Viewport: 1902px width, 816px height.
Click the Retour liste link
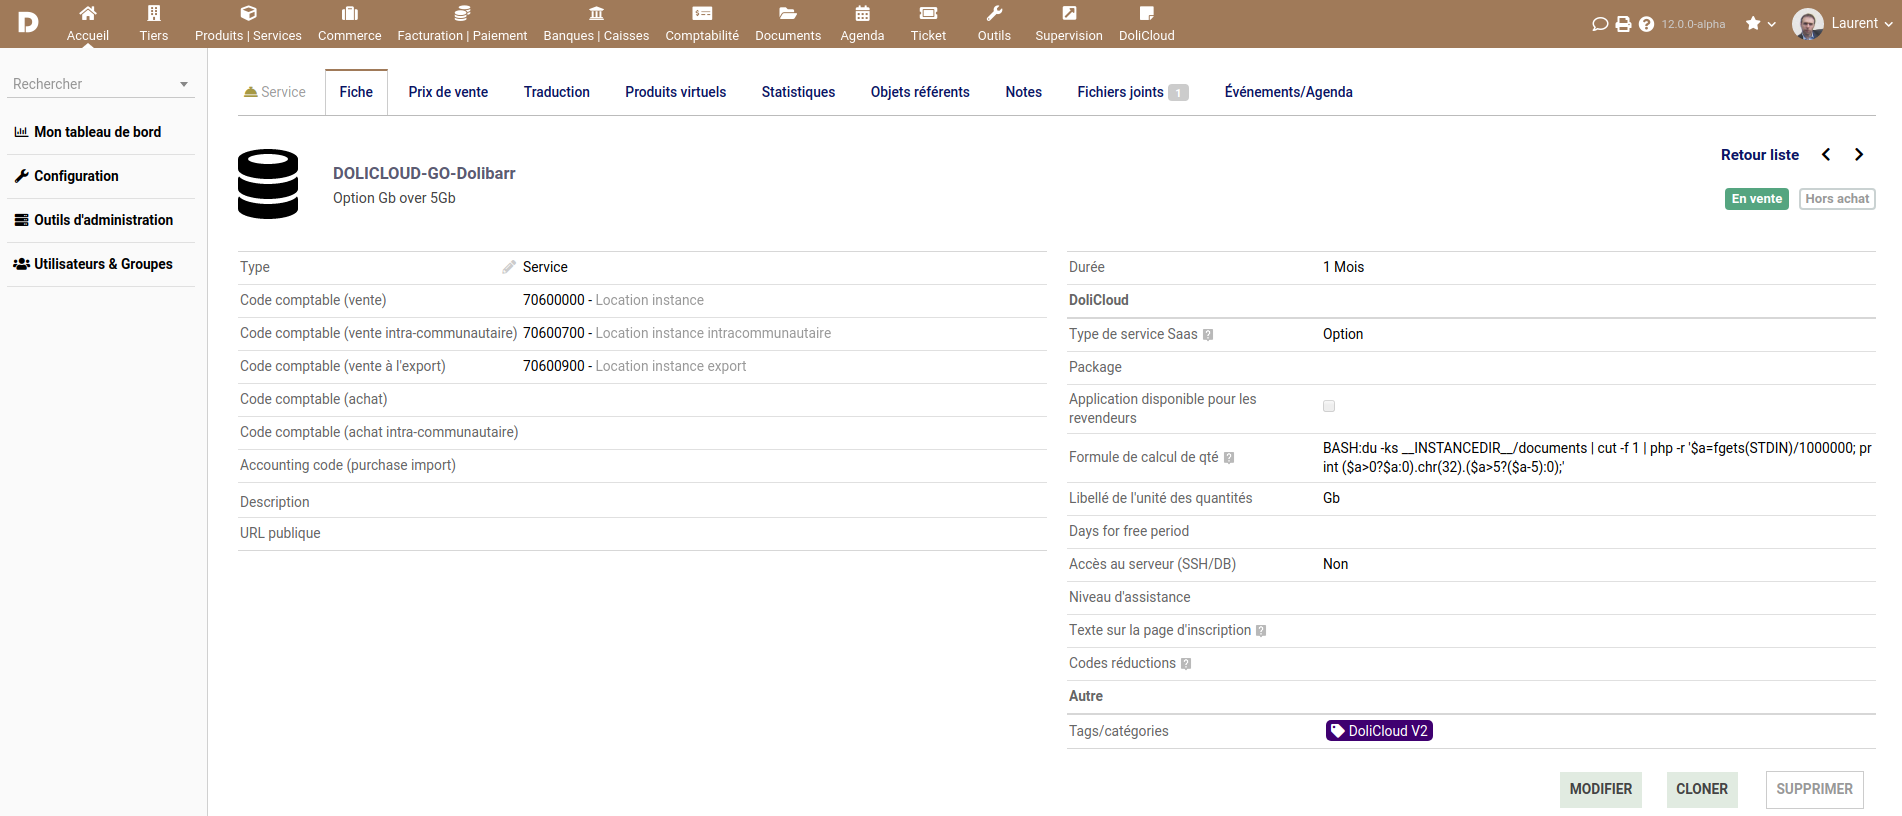coord(1760,155)
